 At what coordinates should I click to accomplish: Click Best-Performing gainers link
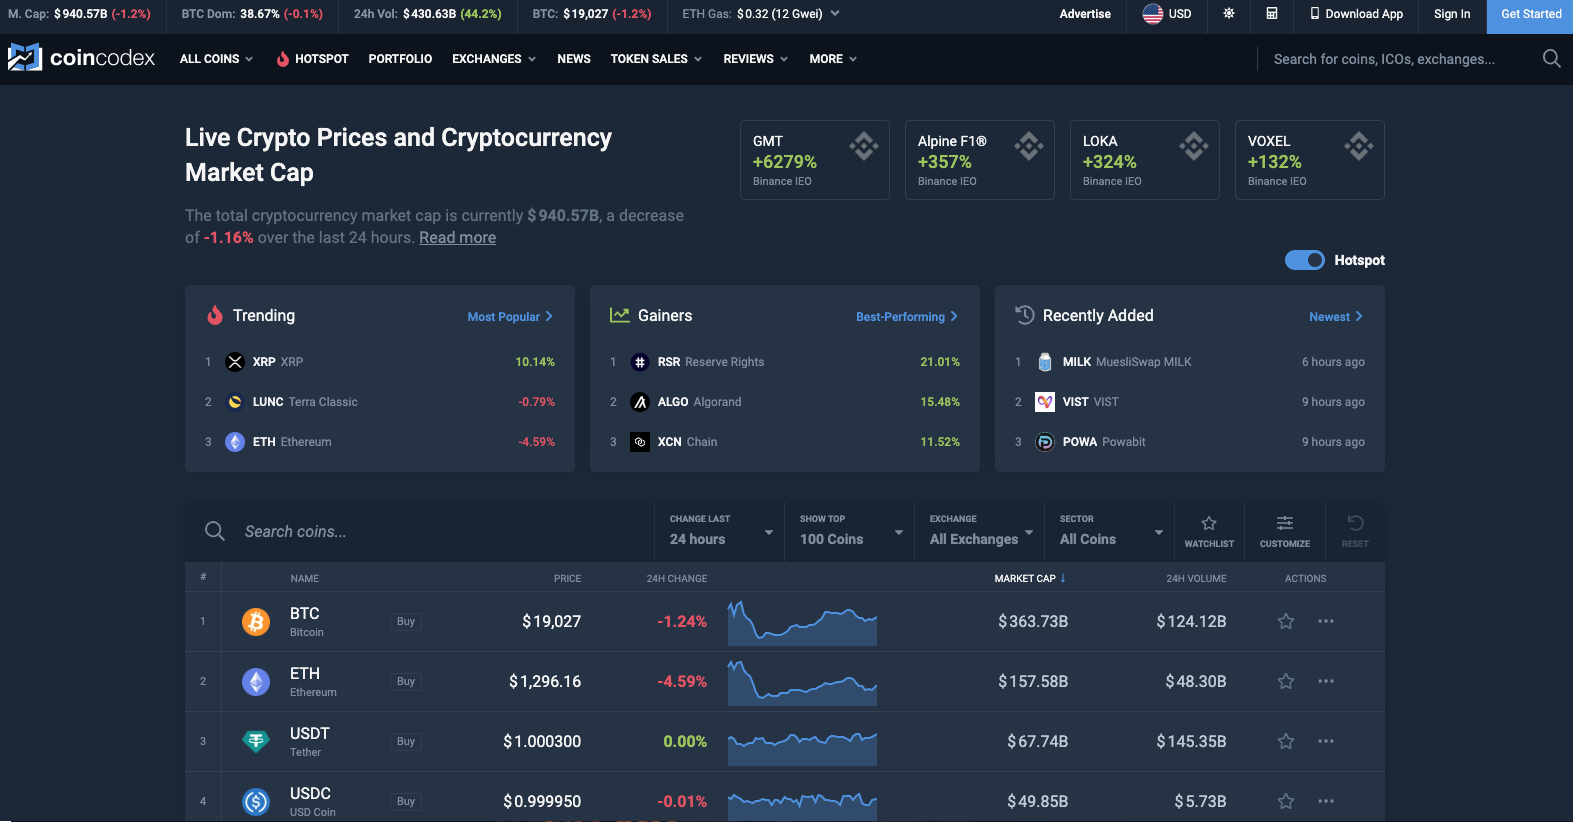pyautogui.click(x=907, y=317)
